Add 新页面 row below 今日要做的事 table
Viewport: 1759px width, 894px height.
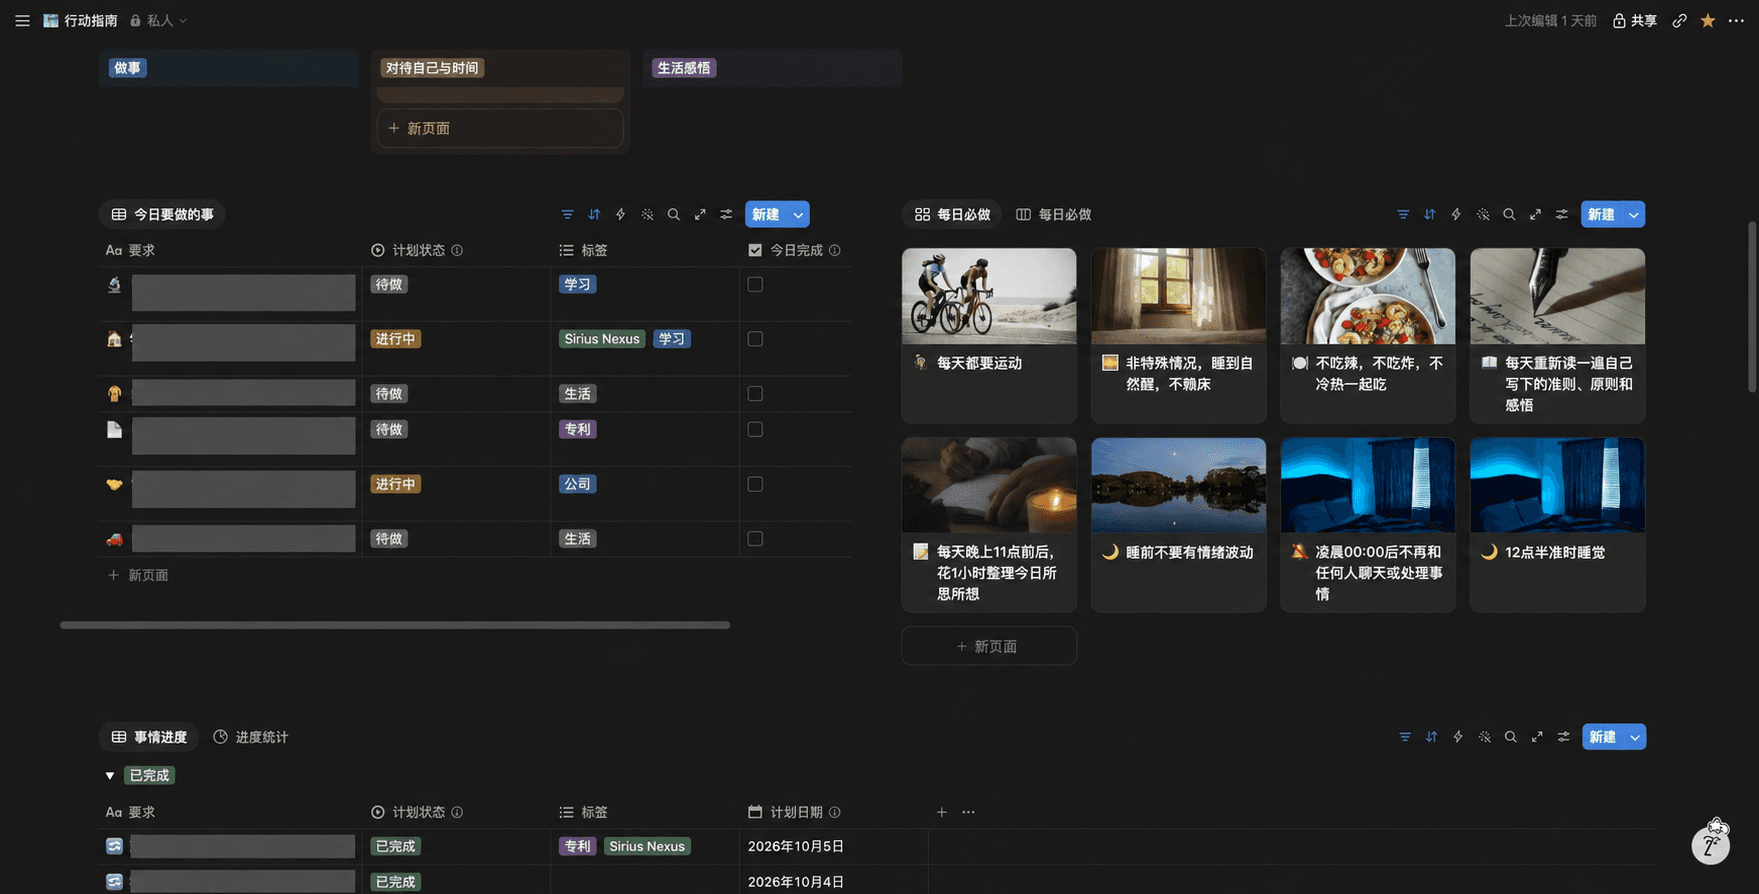[138, 575]
